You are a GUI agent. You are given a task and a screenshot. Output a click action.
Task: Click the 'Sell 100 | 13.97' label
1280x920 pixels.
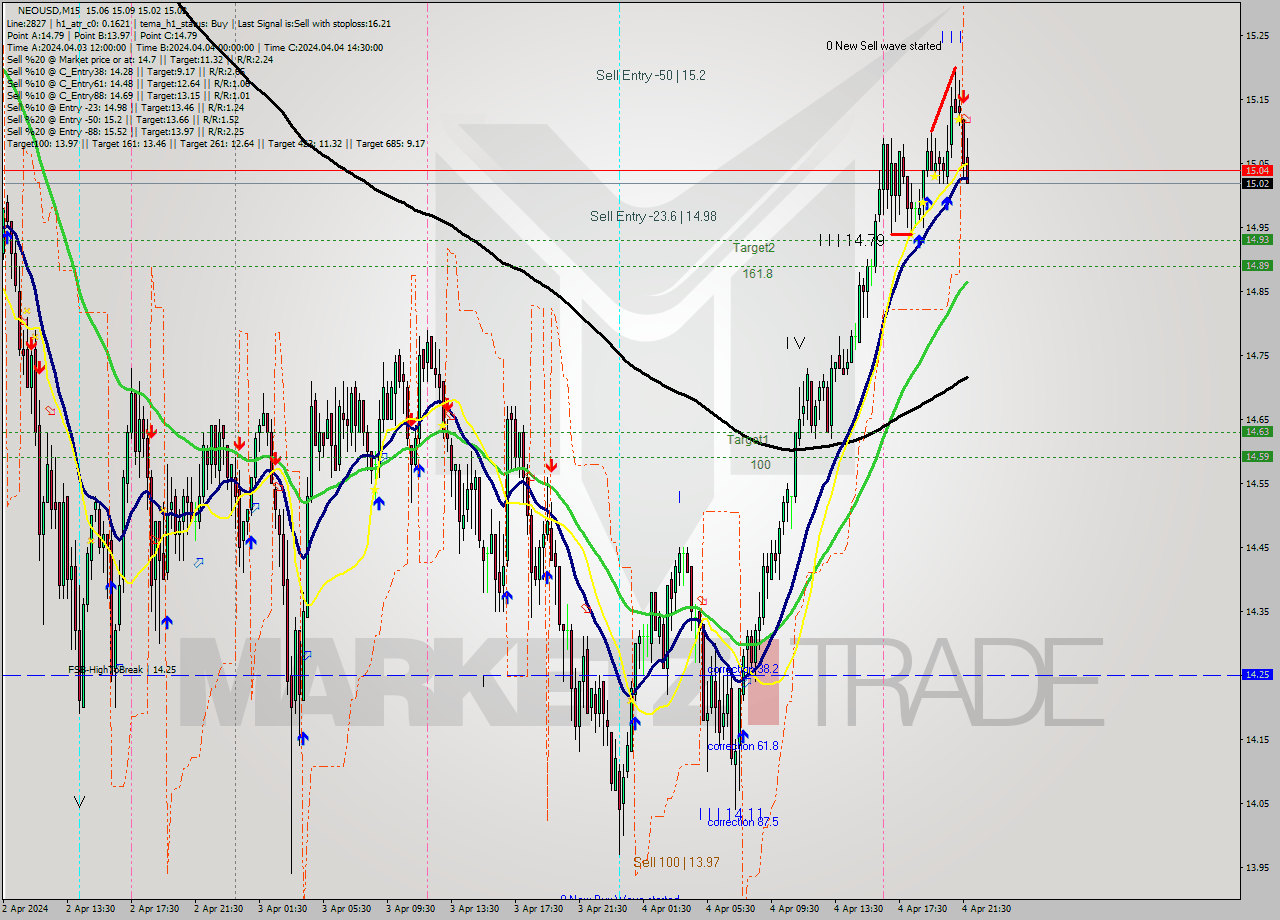pyautogui.click(x=676, y=862)
